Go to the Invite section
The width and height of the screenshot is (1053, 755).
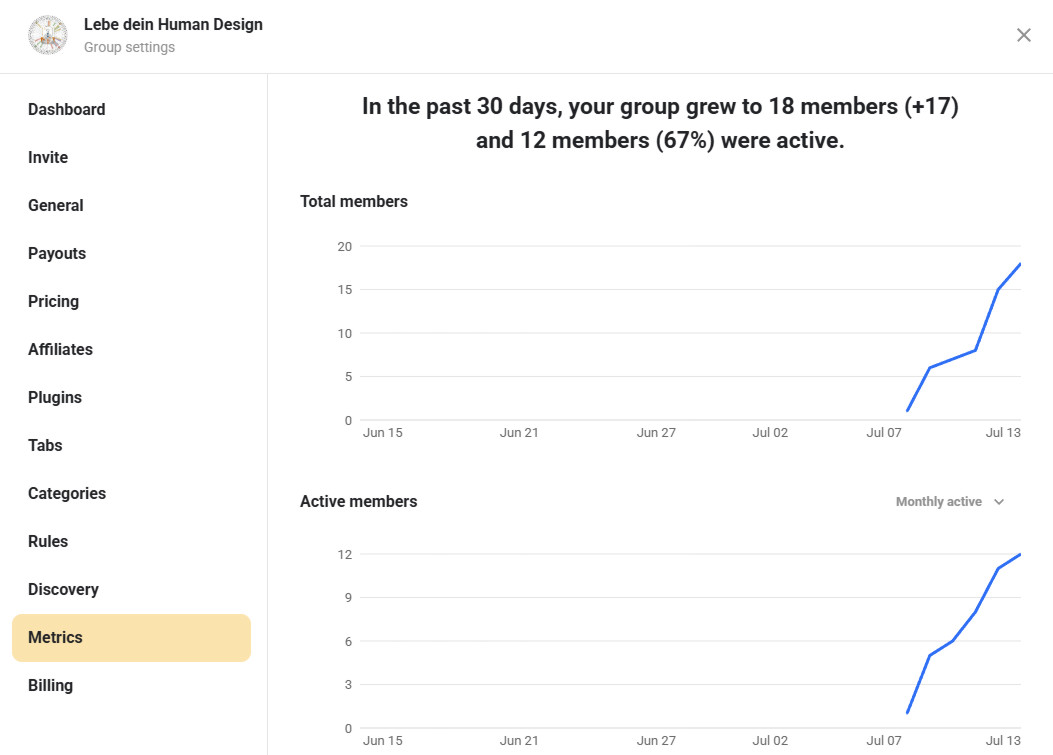point(48,158)
